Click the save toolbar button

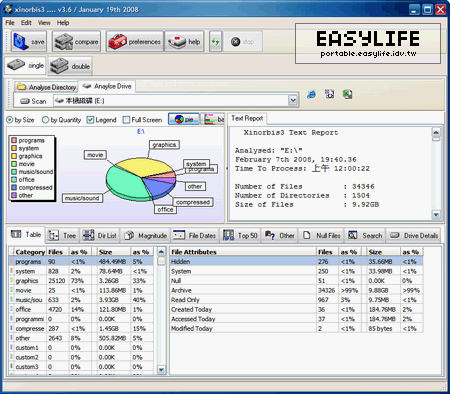[29, 42]
